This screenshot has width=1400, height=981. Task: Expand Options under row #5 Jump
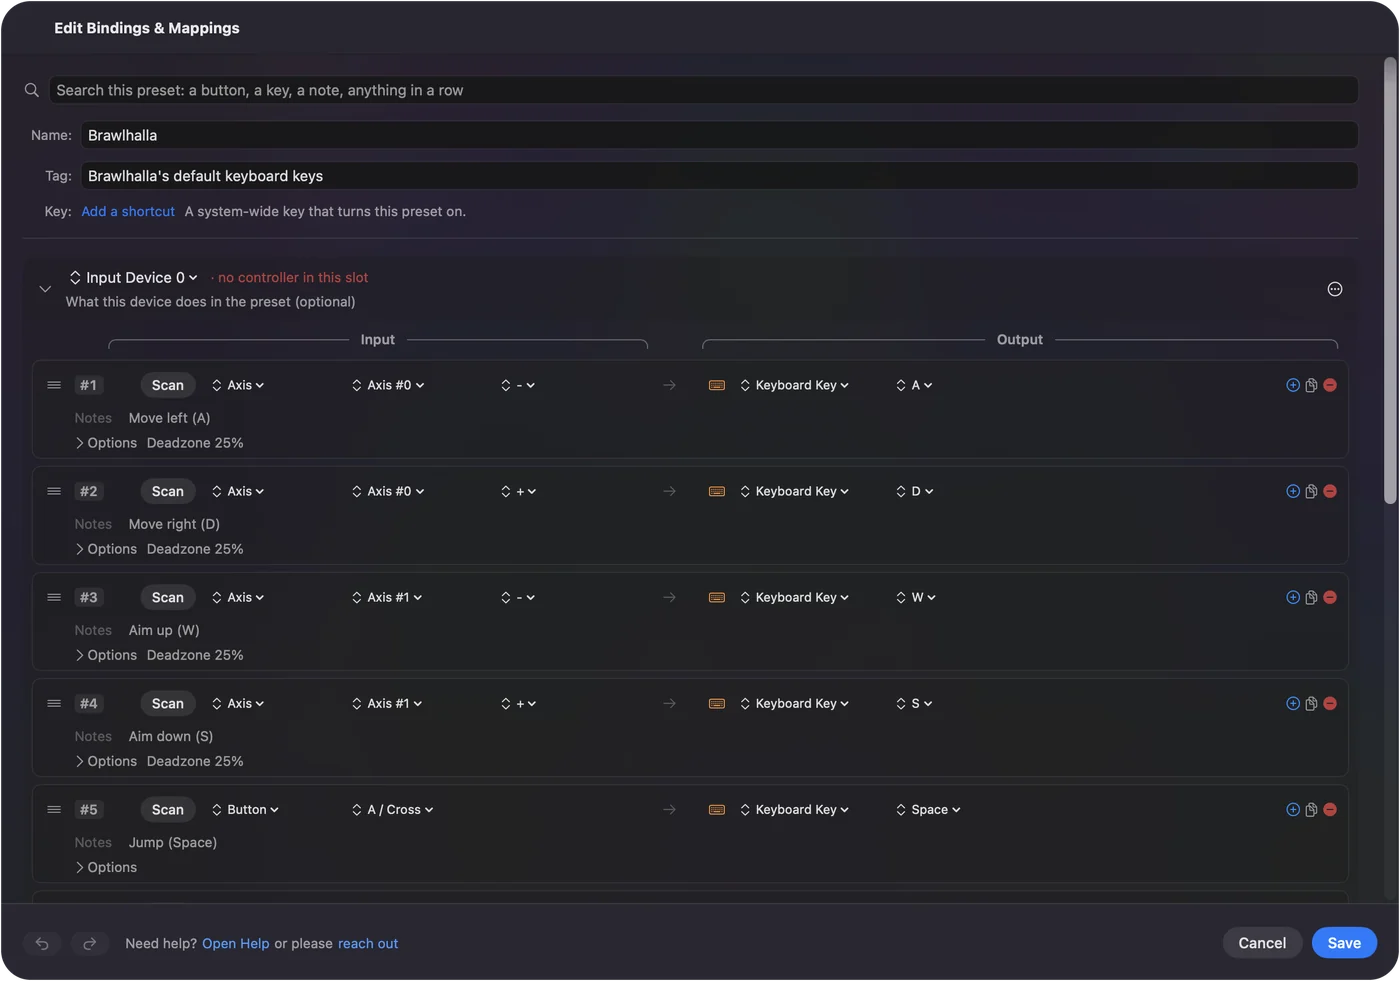click(106, 867)
